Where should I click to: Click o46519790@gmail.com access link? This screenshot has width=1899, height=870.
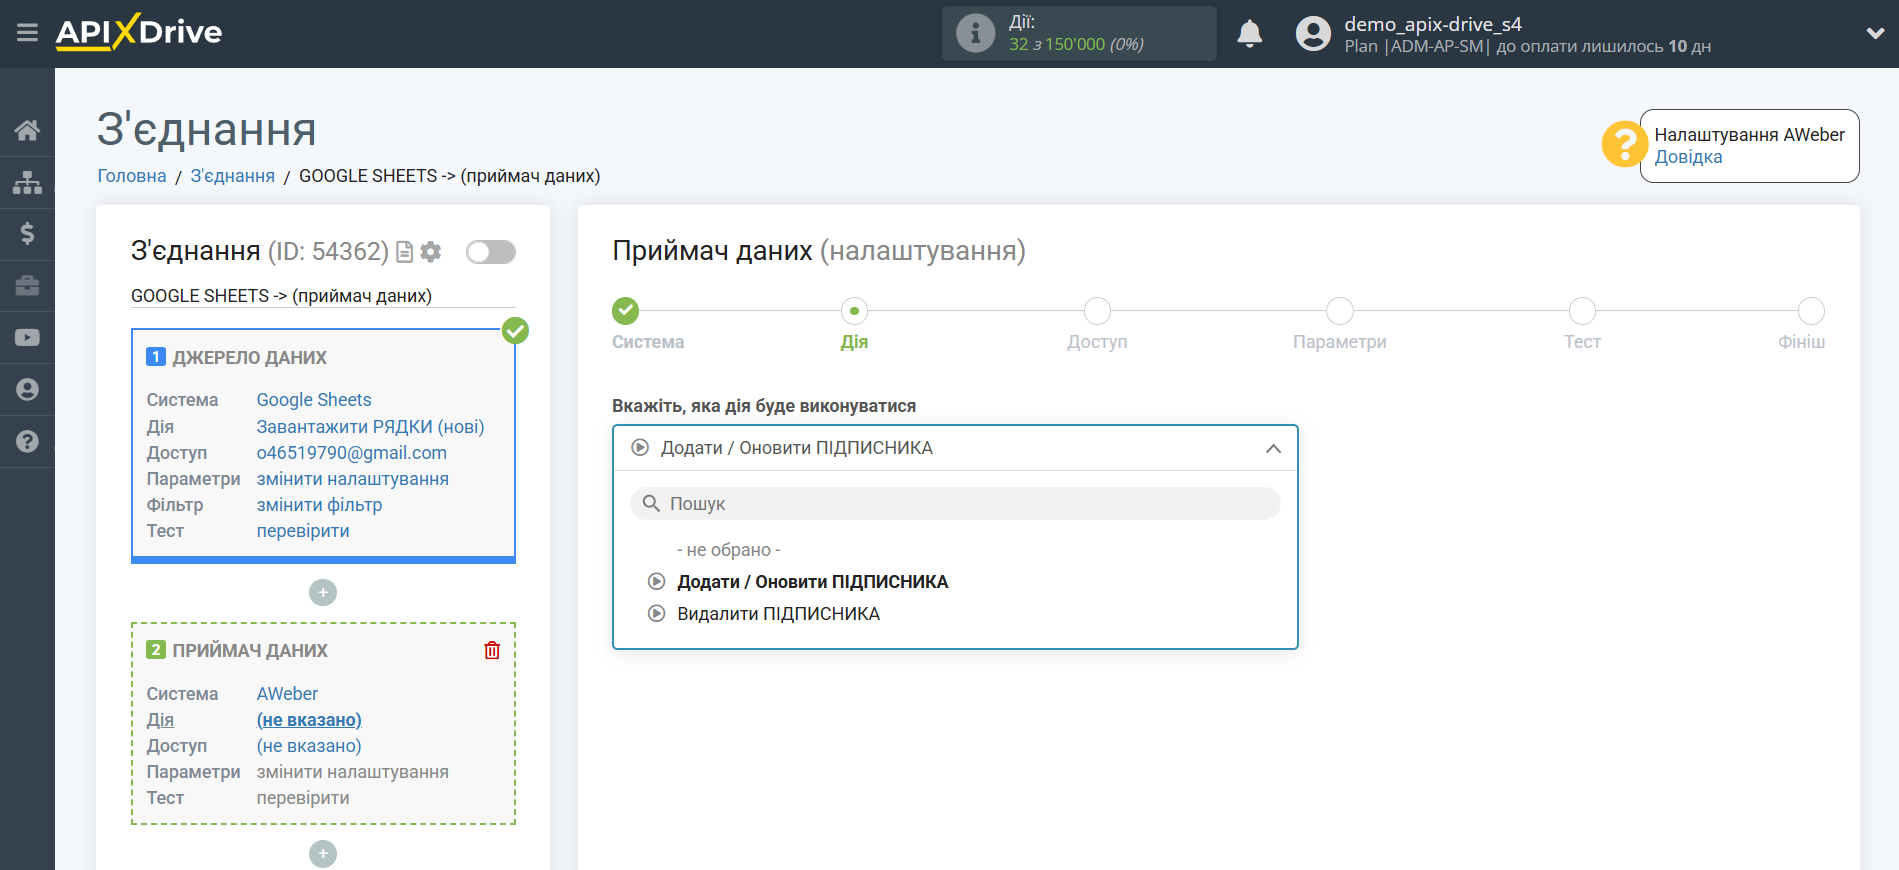pyautogui.click(x=352, y=453)
